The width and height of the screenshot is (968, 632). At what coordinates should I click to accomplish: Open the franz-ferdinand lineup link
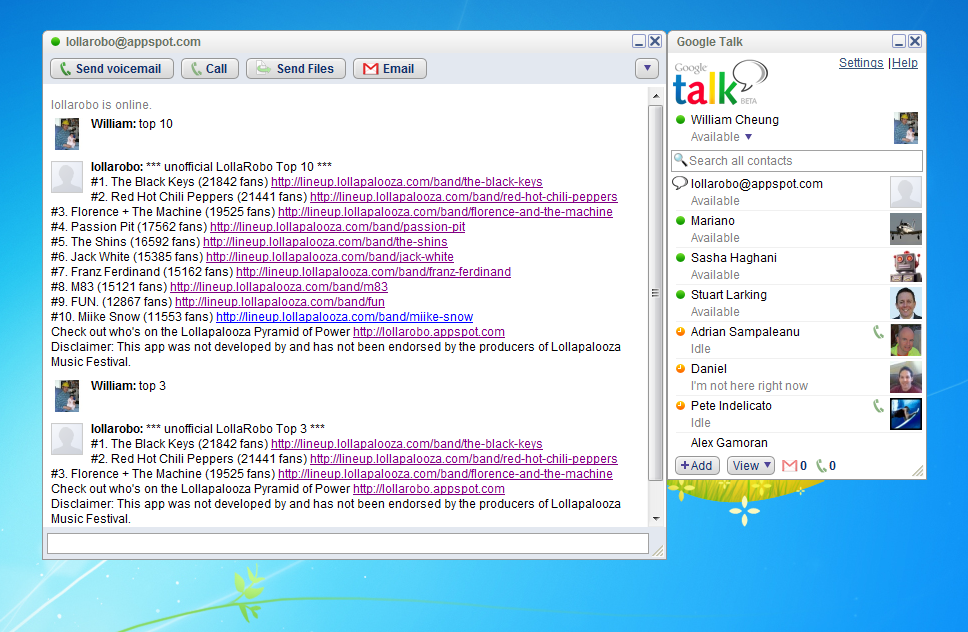point(373,272)
